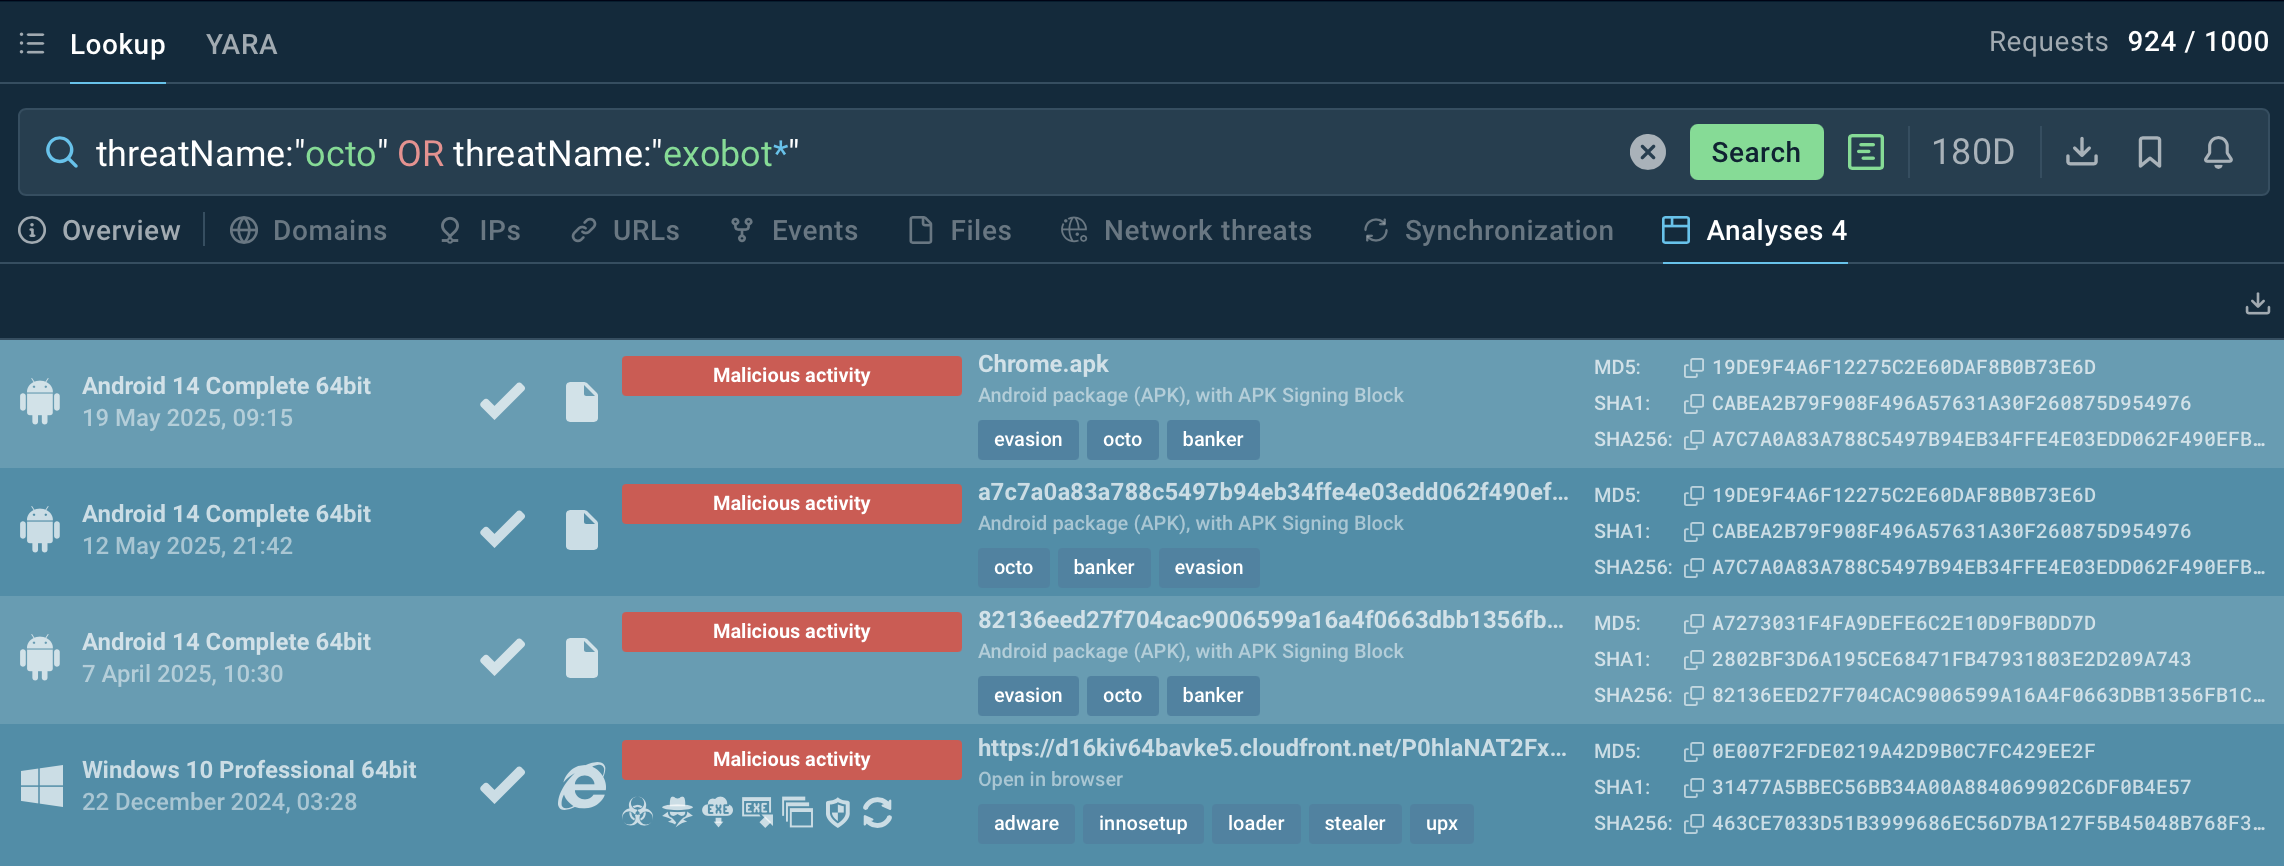Viewport: 2284px width, 866px height.
Task: Copy MD5 hash of Chrome.apk
Action: [1693, 368]
